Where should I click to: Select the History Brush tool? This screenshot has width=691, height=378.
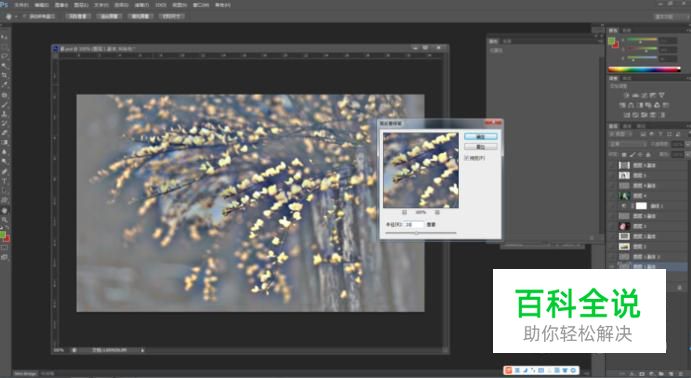[x=4, y=123]
